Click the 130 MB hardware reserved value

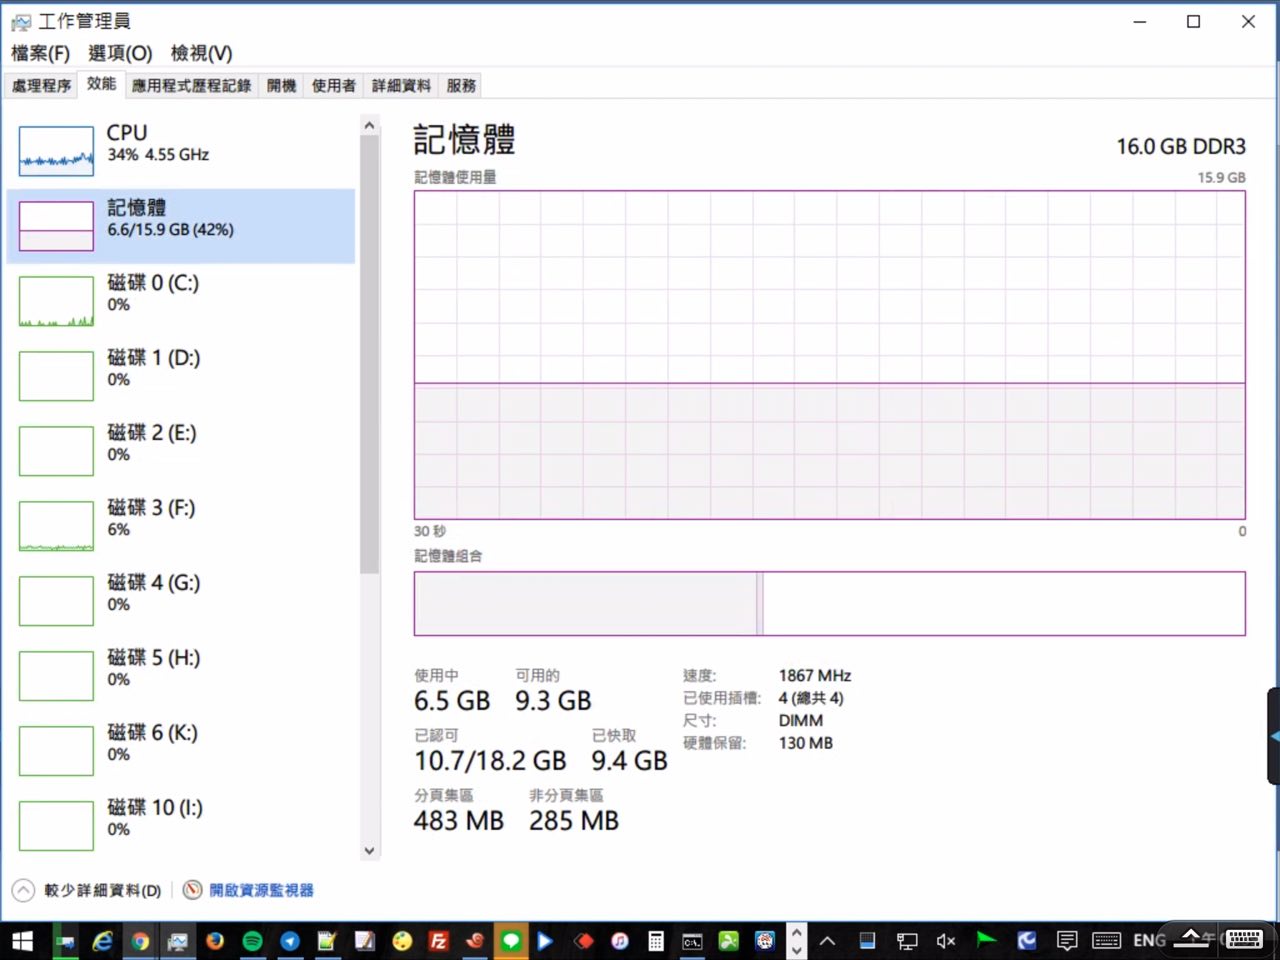pyautogui.click(x=806, y=743)
